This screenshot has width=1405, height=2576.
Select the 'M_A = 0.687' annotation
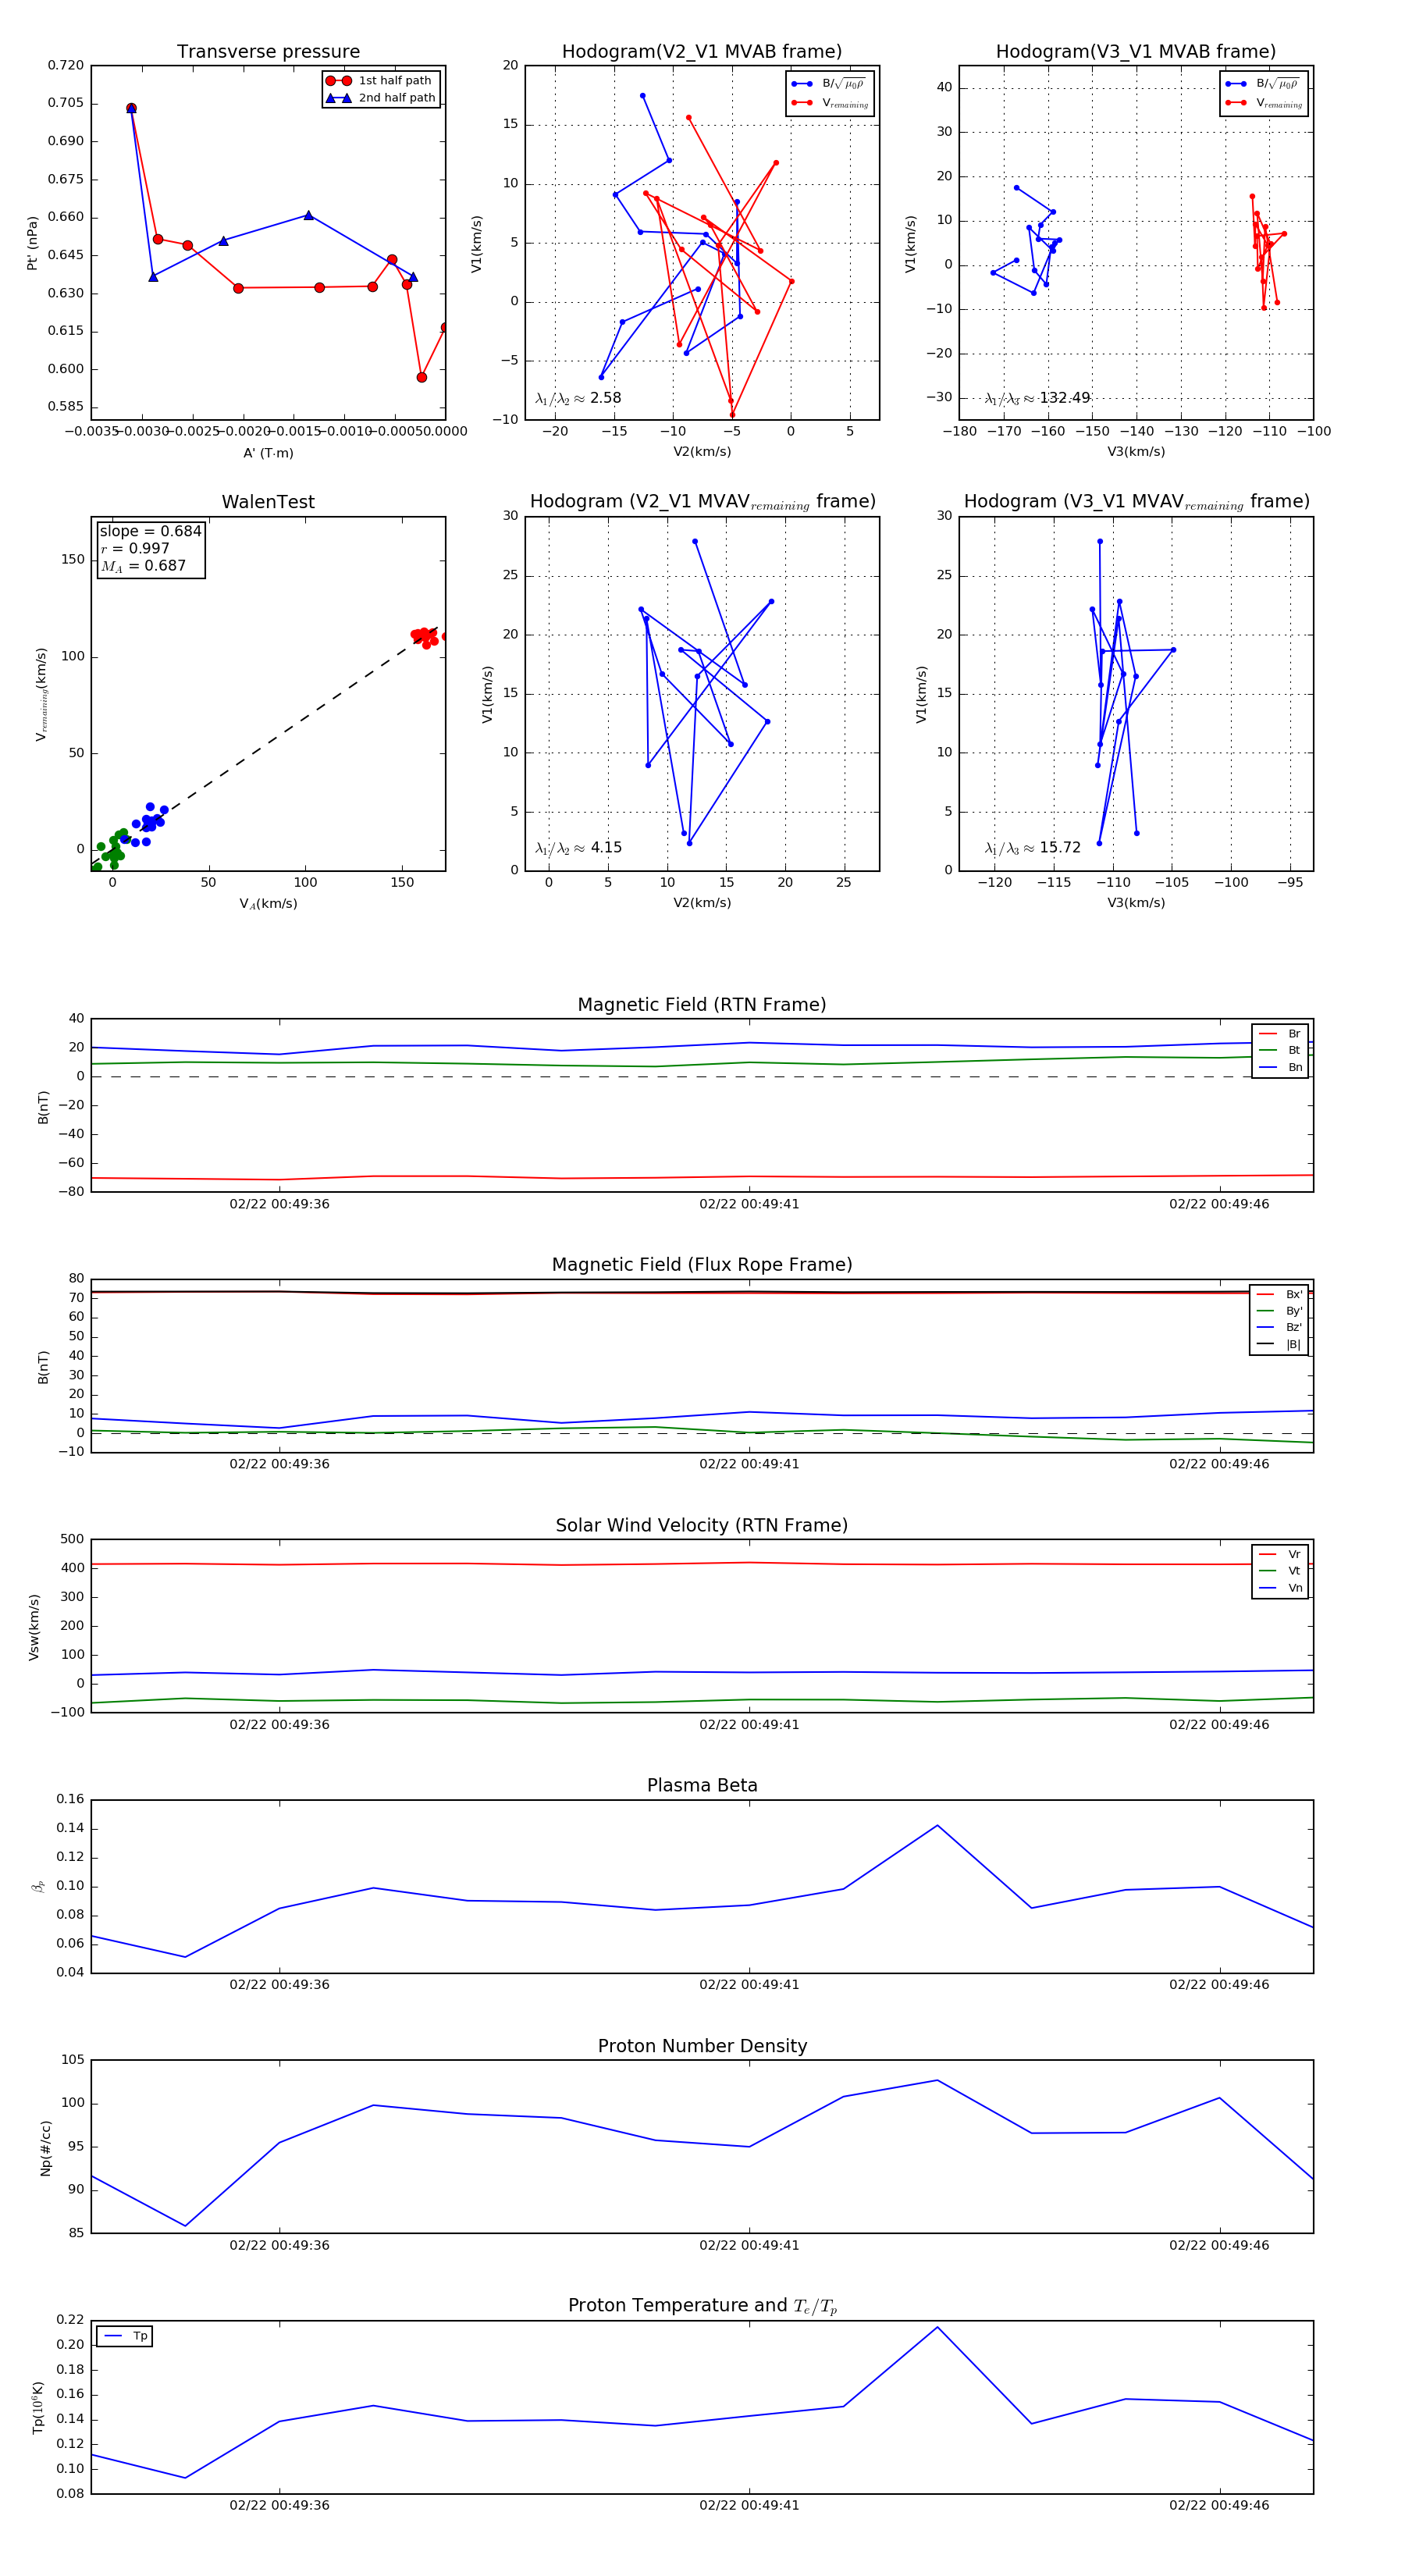coord(143,566)
